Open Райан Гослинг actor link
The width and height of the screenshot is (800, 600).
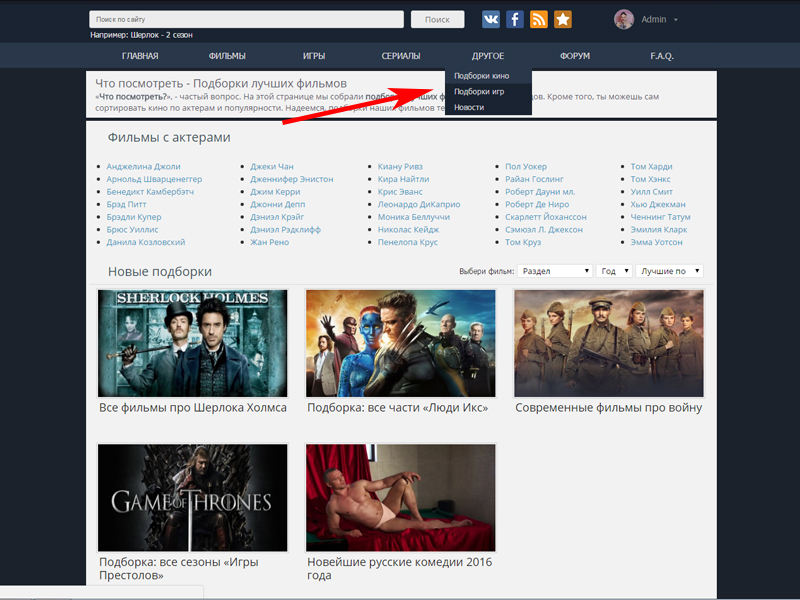pyautogui.click(x=534, y=179)
